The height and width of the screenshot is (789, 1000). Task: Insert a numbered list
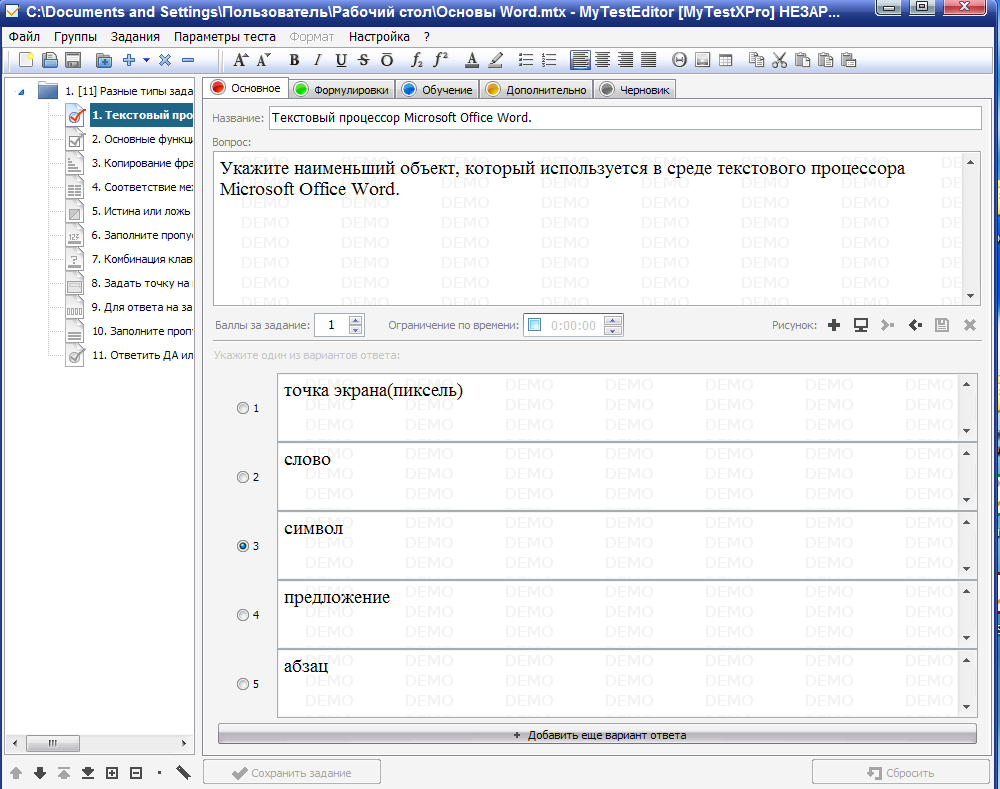tap(549, 61)
